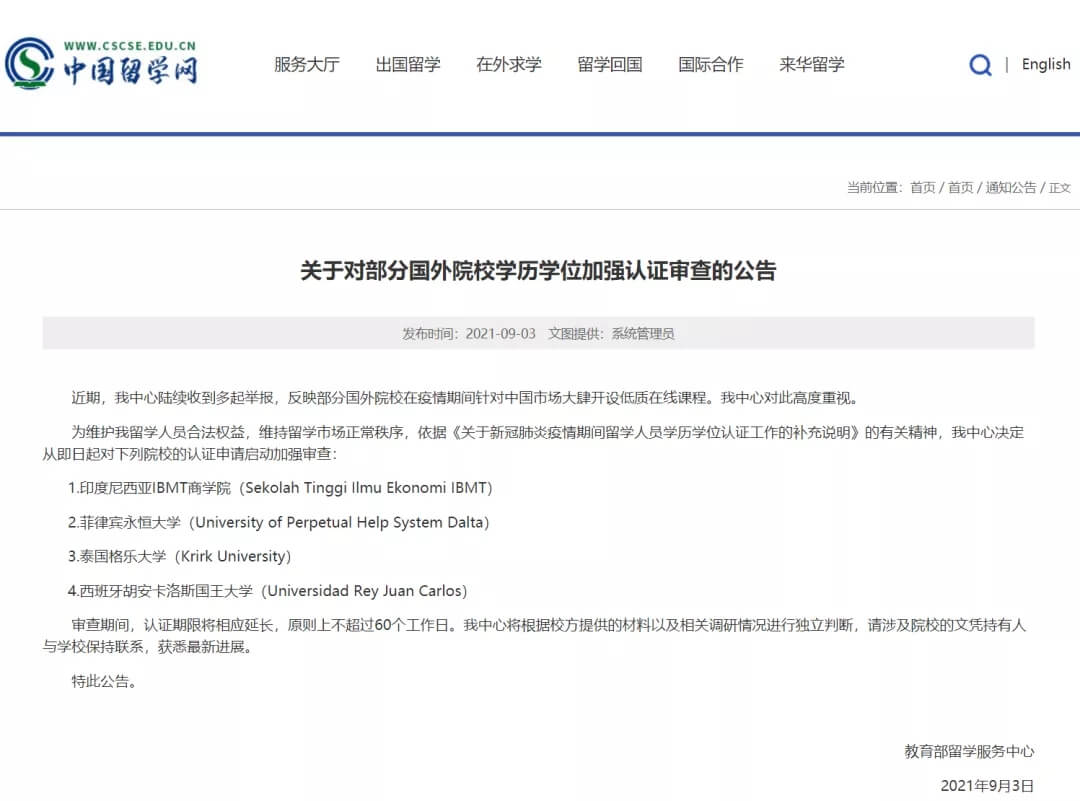This screenshot has height=801, width=1080.
Task: Open the 在外求学 menu
Action: pos(509,64)
